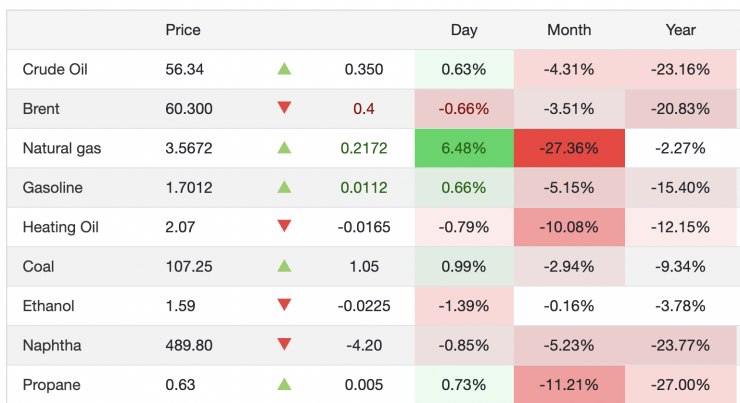Click the red down arrow beside Ethanol
The height and width of the screenshot is (403, 740).
[284, 306]
